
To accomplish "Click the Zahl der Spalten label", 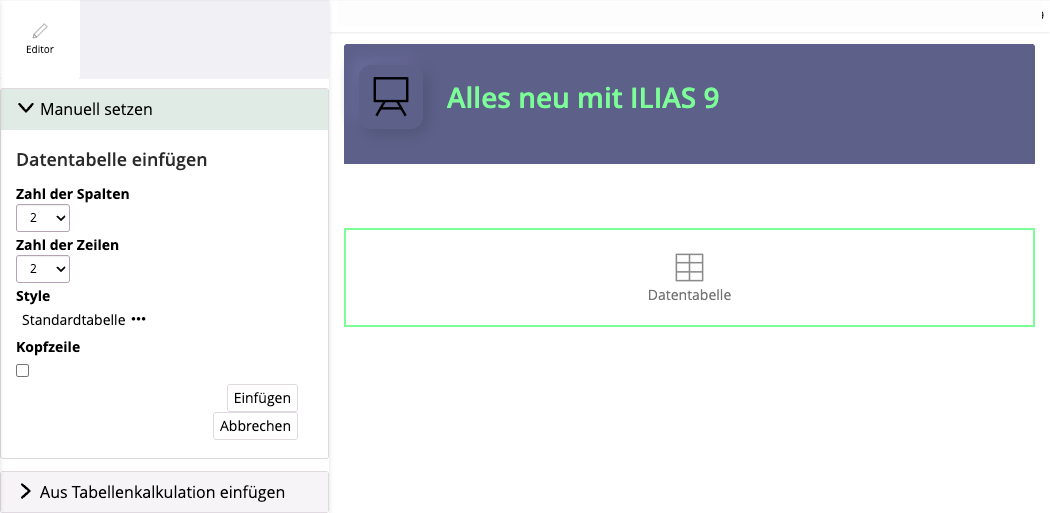I will [73, 194].
